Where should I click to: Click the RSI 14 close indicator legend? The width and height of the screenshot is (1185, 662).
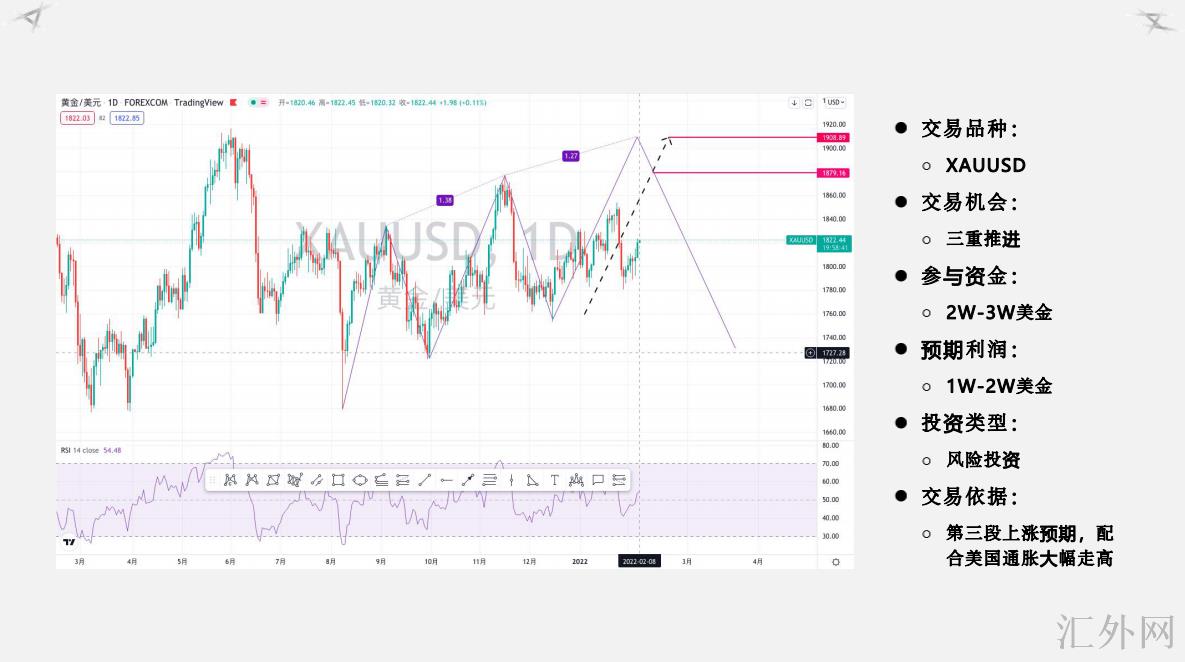(91, 450)
